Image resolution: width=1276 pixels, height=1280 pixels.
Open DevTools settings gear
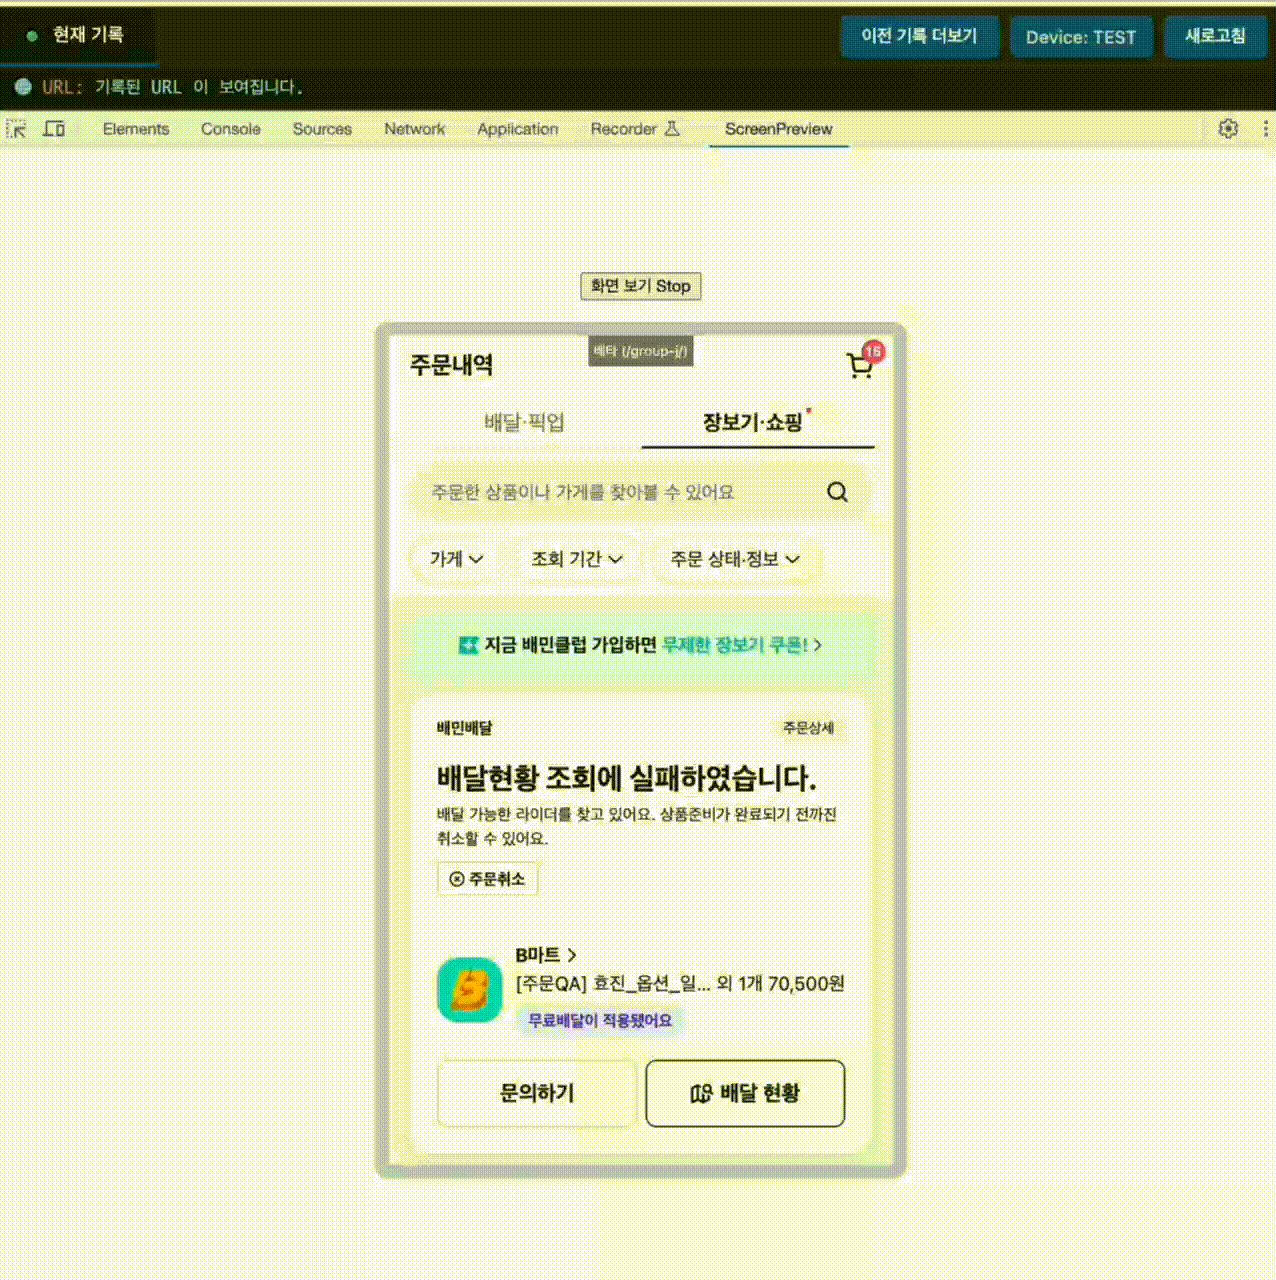[1228, 129]
